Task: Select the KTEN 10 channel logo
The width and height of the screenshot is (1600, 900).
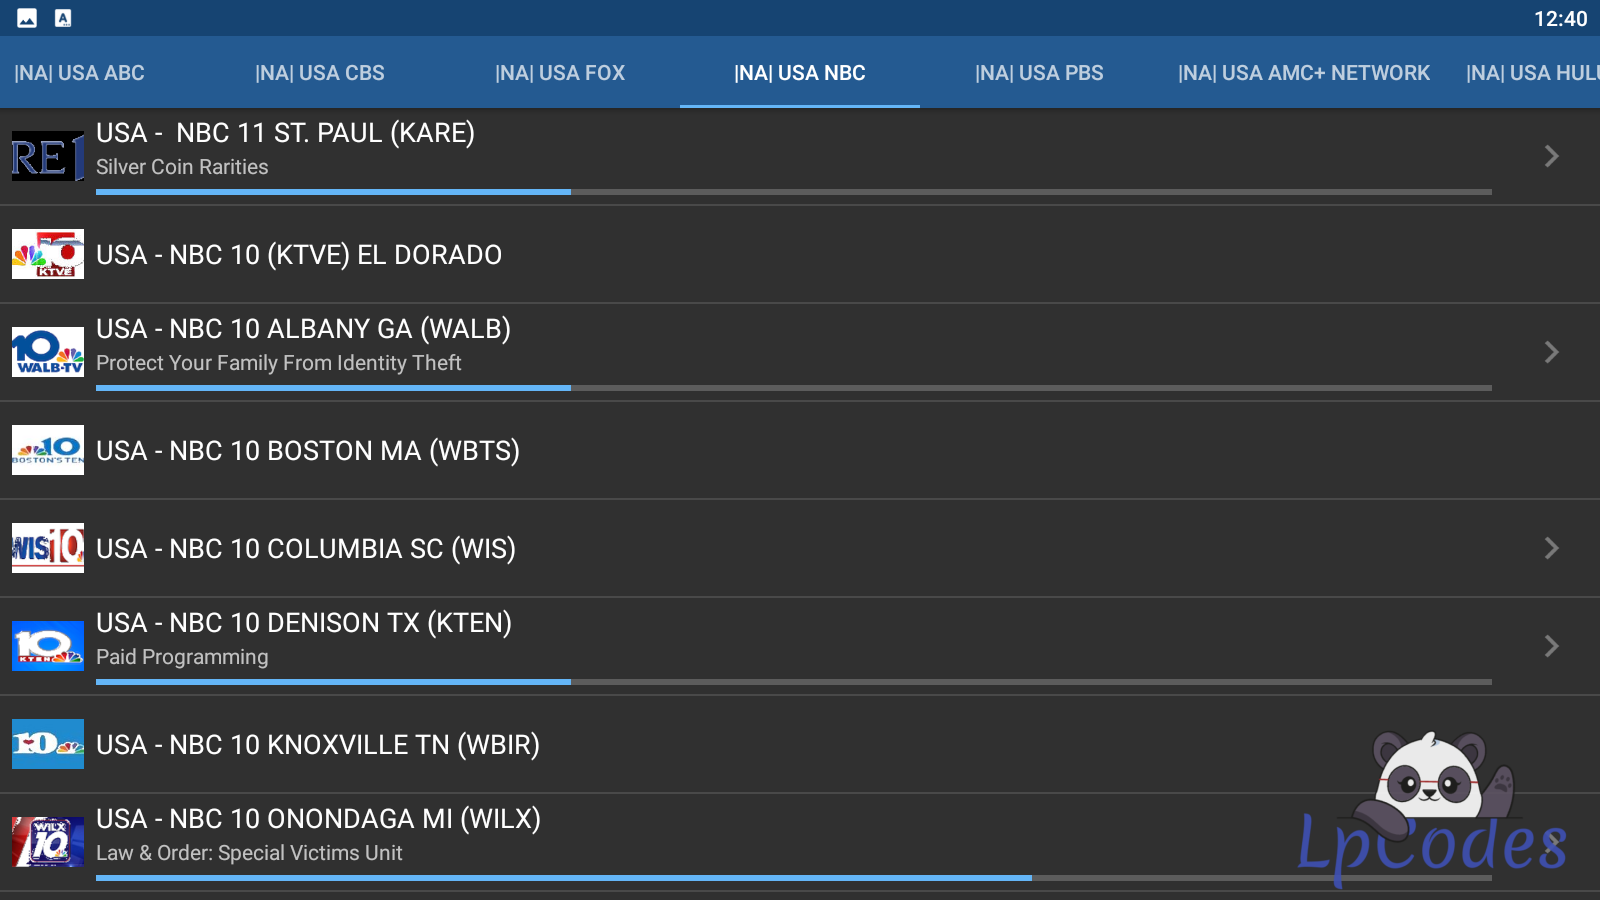Action: tap(47, 646)
